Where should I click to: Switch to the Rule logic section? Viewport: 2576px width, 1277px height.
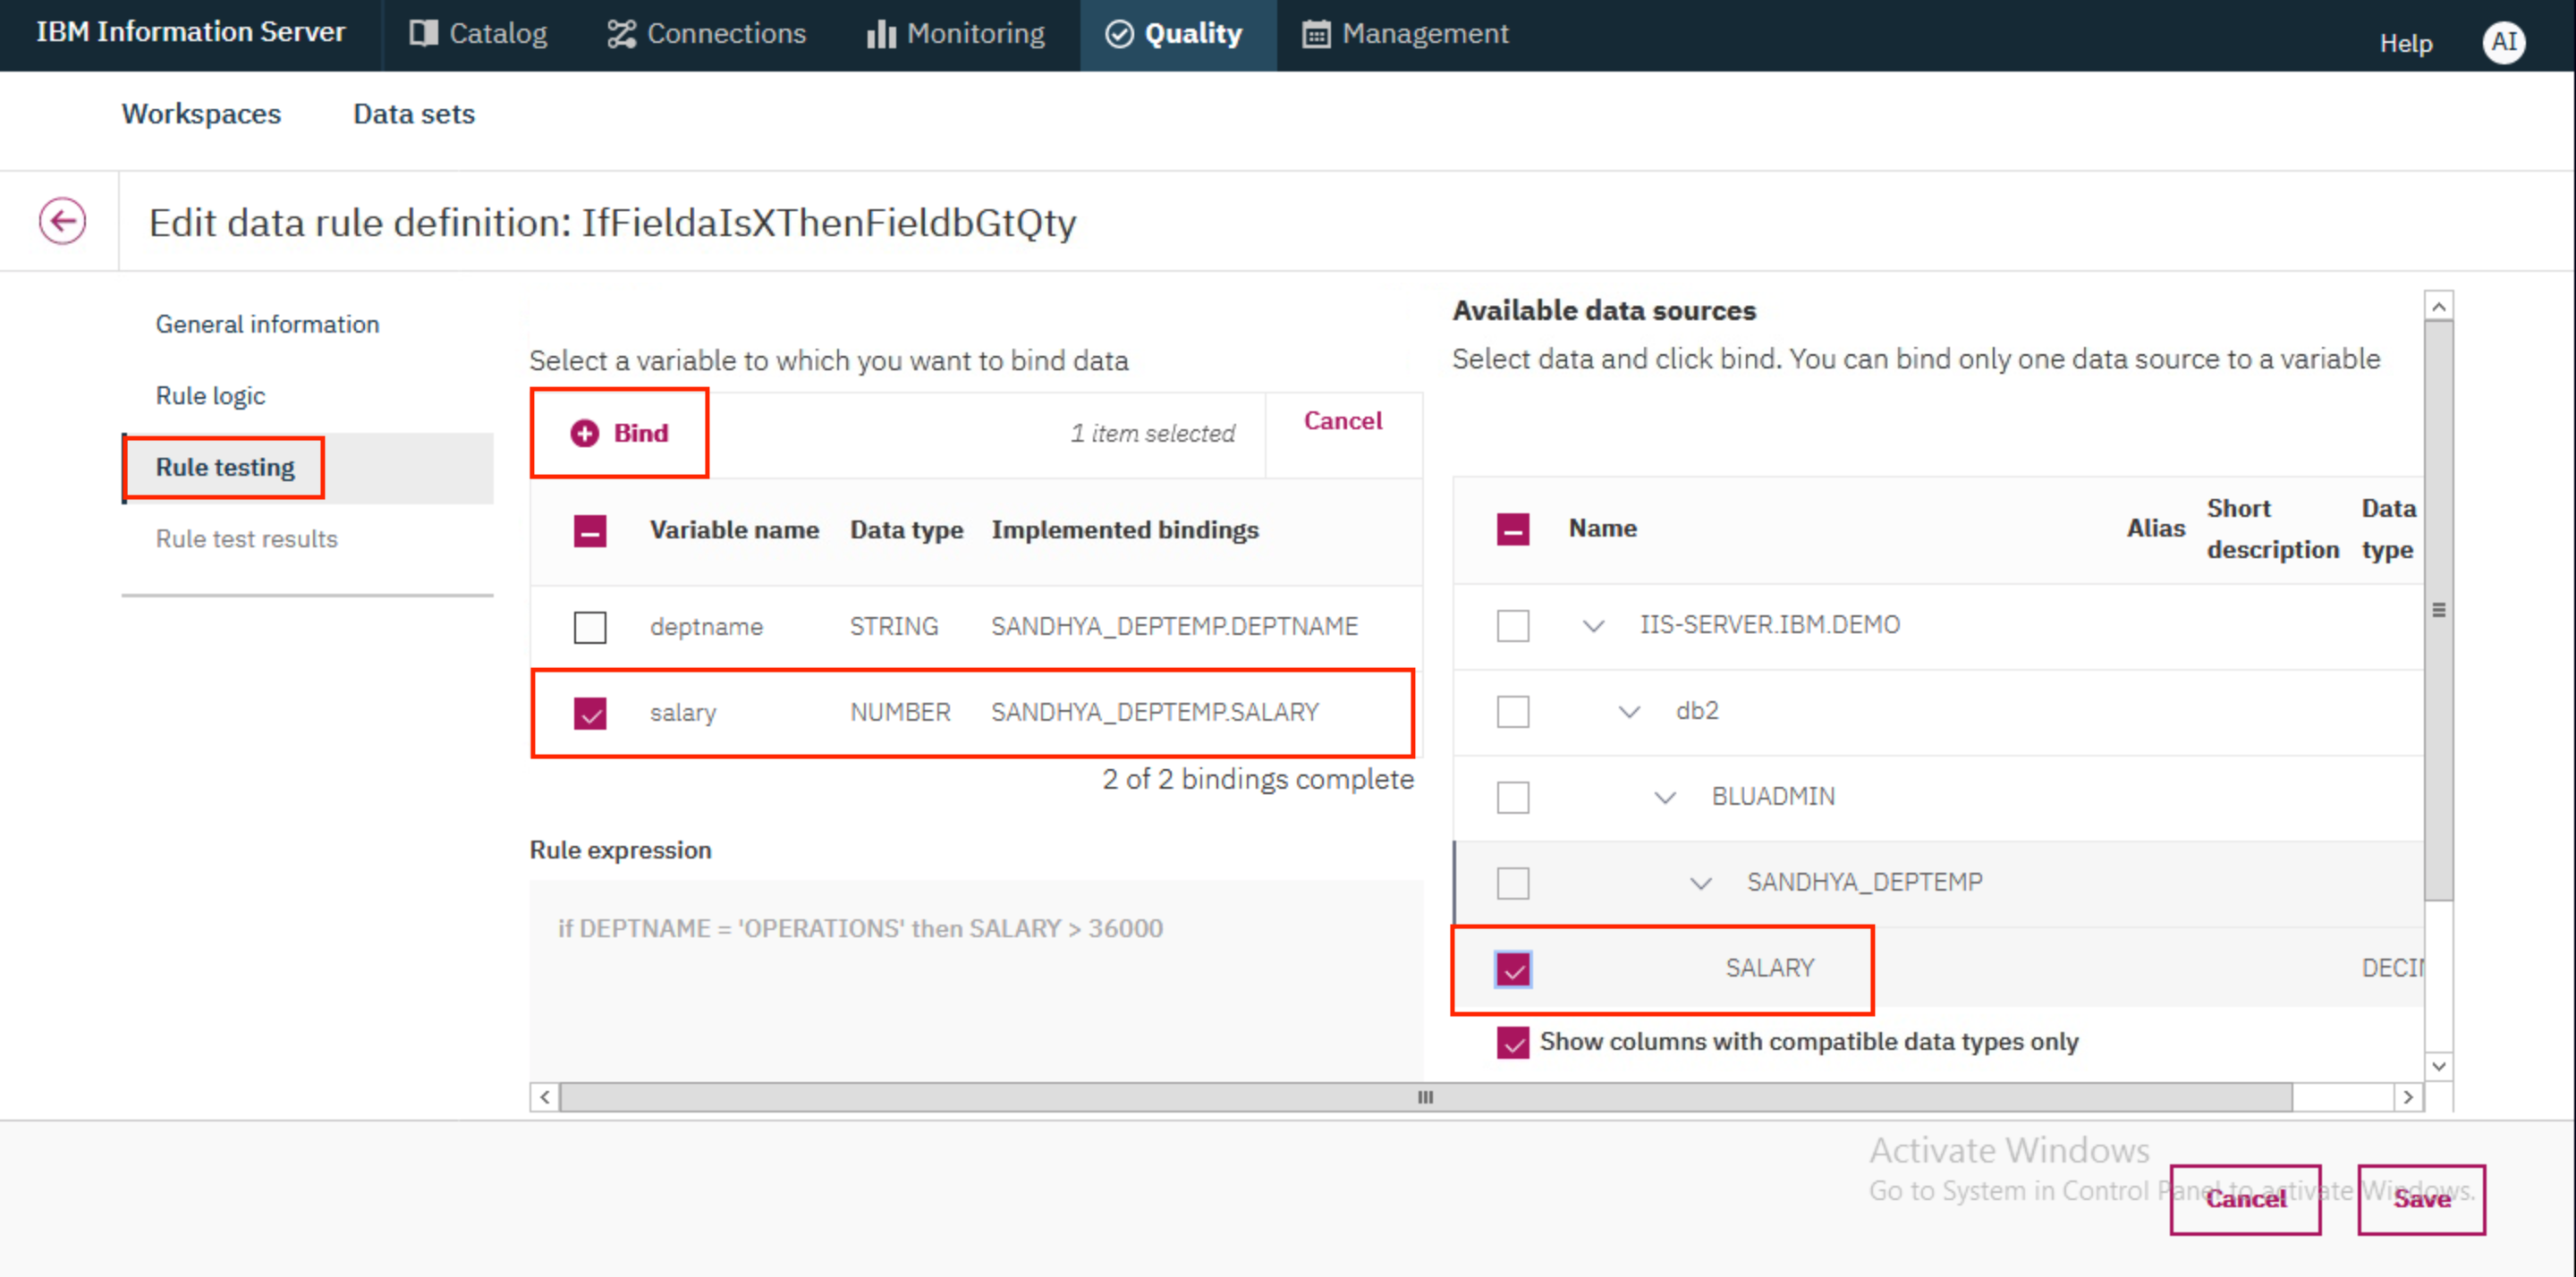[x=214, y=394]
